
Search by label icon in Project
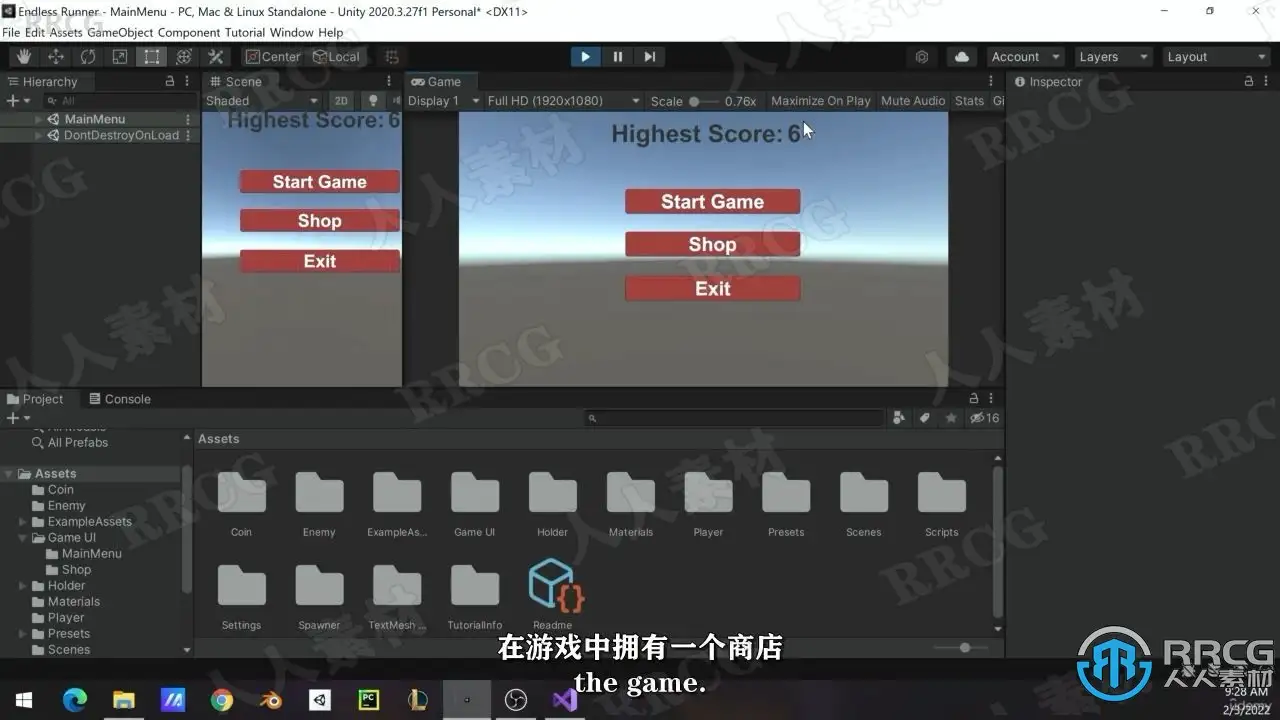(x=925, y=418)
